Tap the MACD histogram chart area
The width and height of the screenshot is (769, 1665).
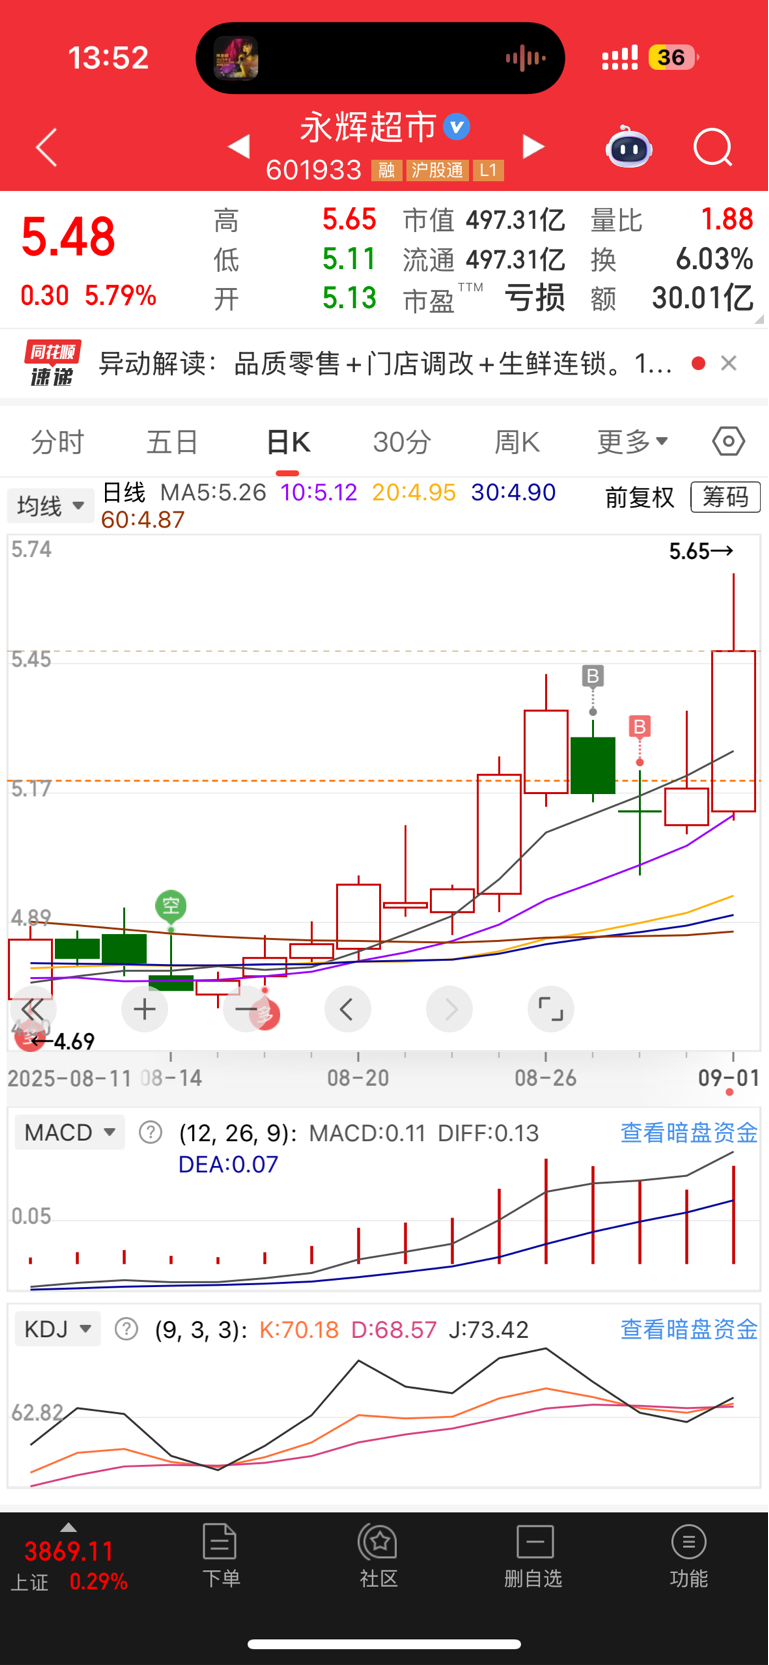(x=384, y=1220)
